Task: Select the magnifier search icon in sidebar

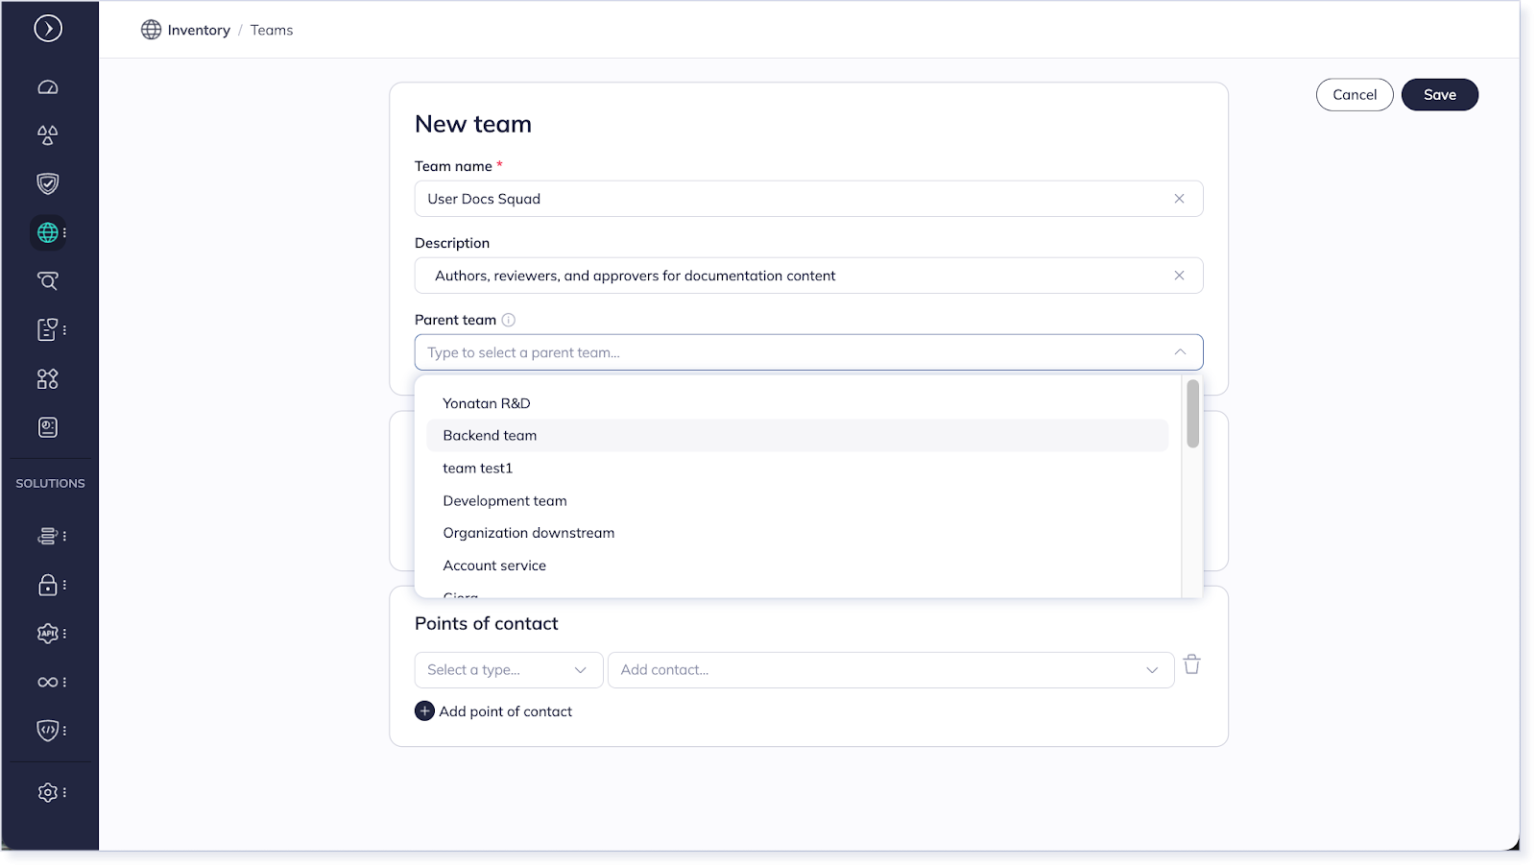Action: (x=47, y=281)
